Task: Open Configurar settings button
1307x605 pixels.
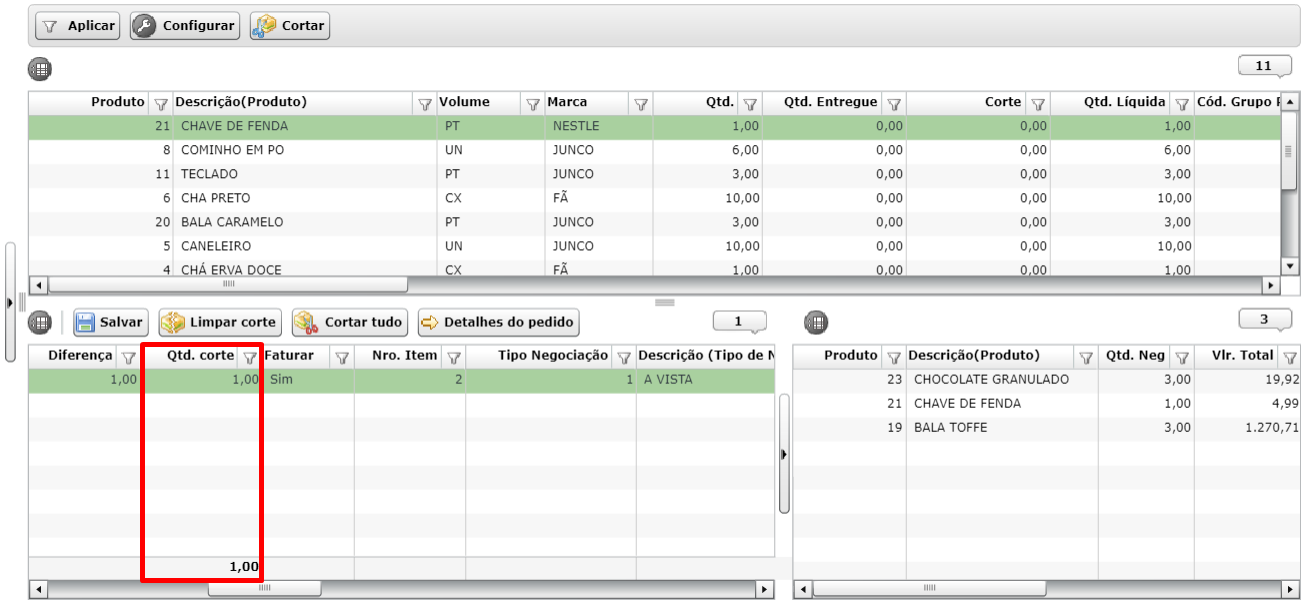Action: [185, 26]
